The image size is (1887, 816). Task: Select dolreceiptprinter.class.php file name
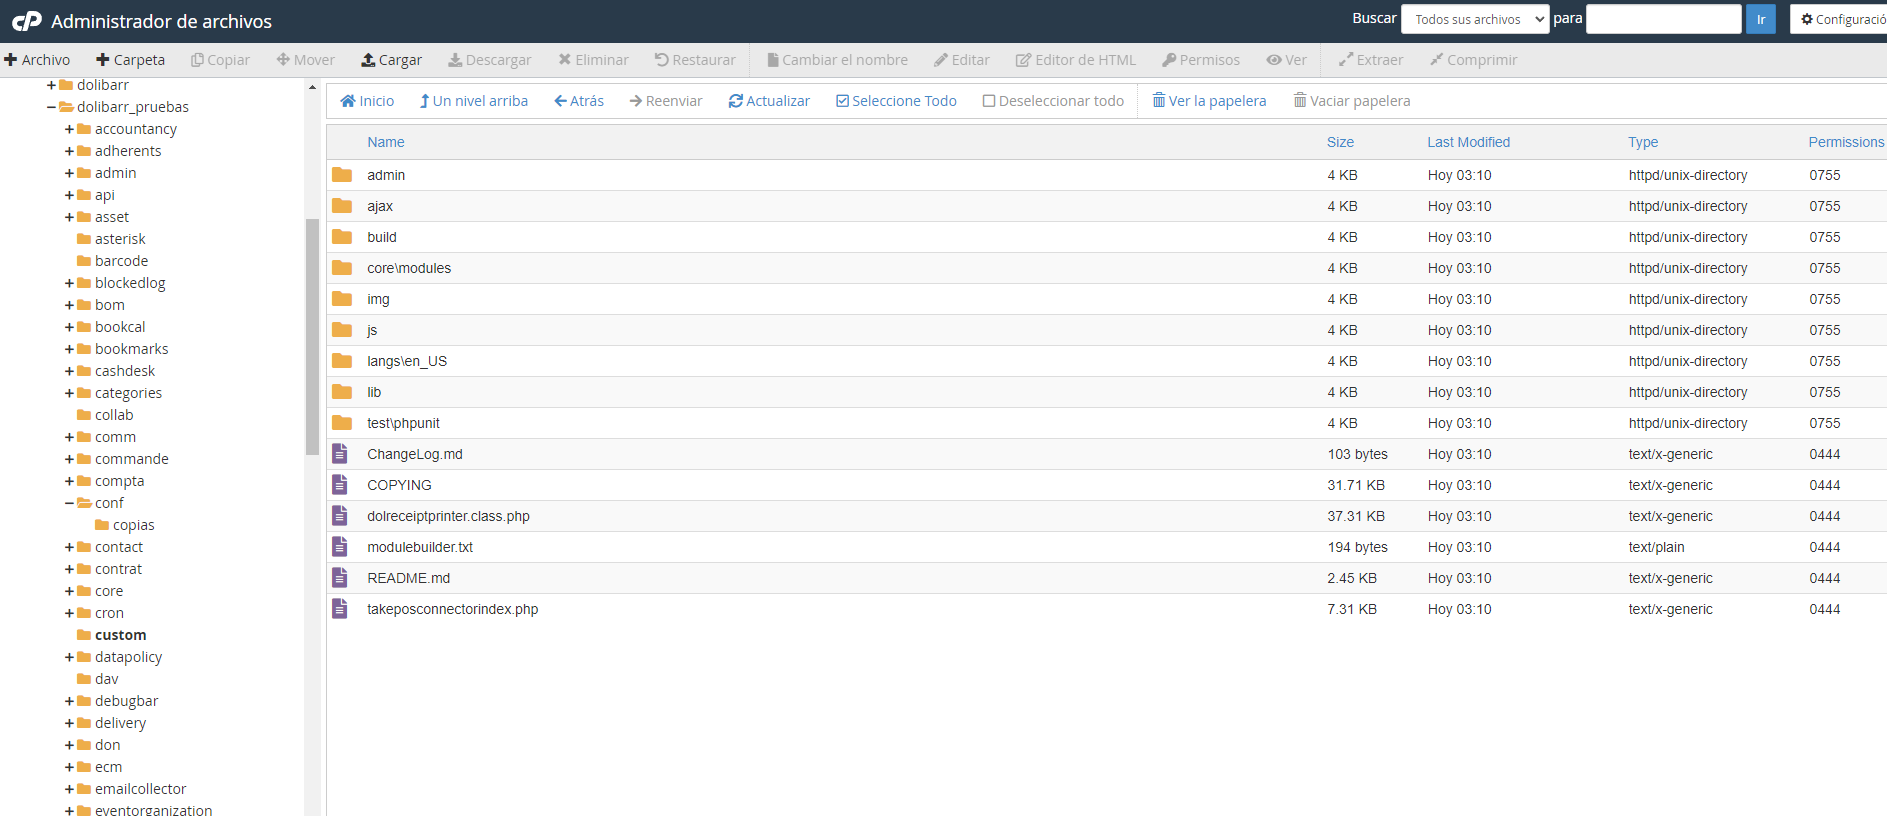(x=448, y=516)
